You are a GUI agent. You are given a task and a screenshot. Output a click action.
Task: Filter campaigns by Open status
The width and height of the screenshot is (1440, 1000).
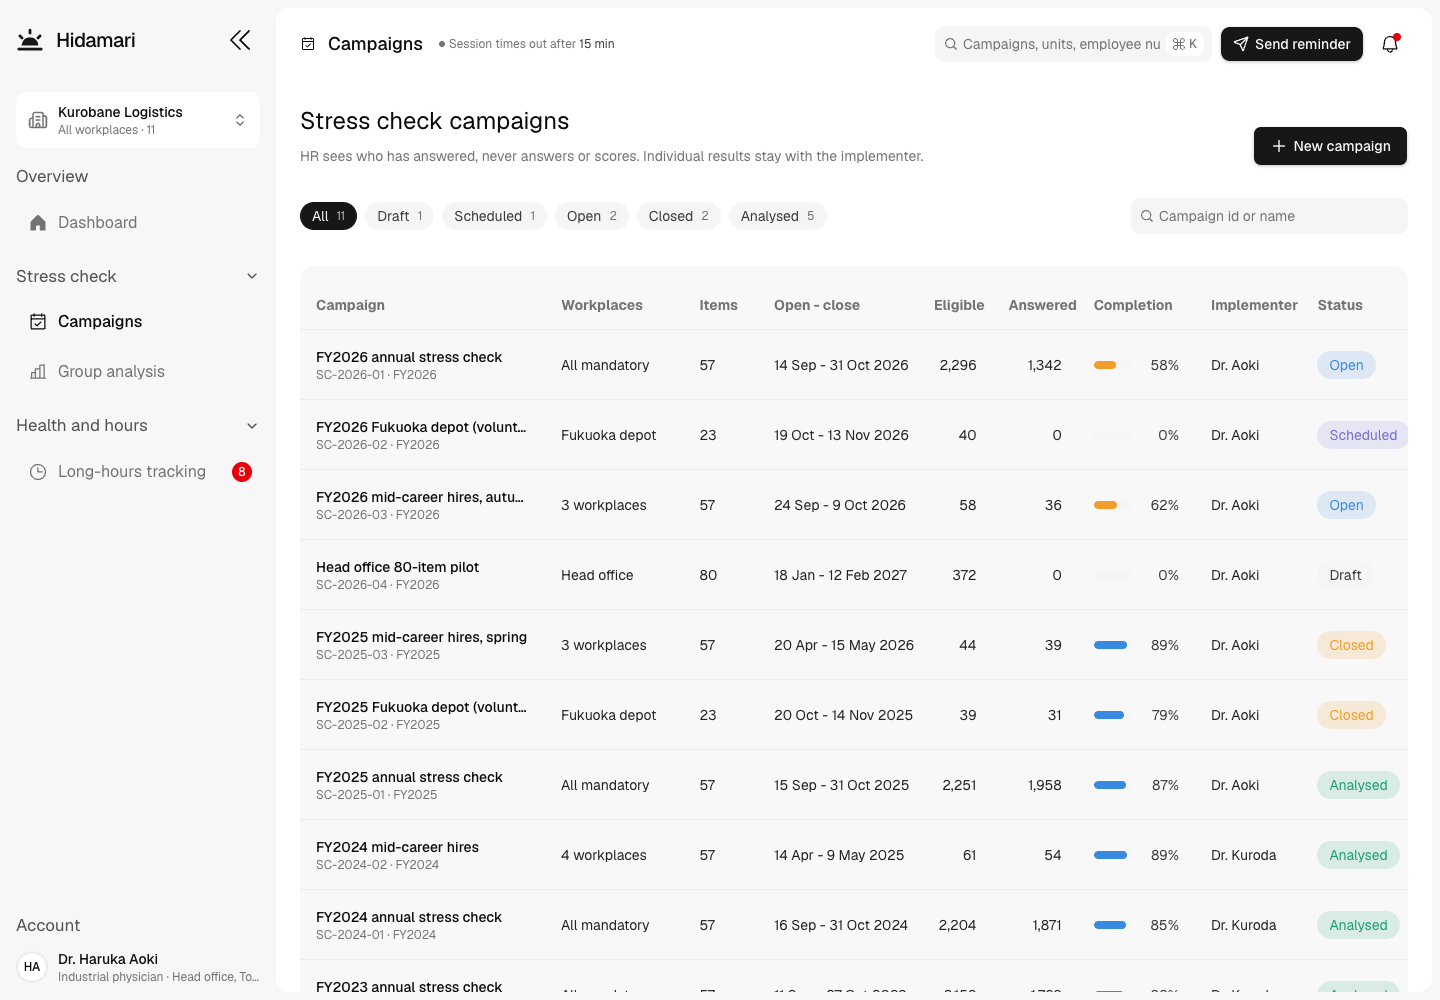(x=591, y=216)
